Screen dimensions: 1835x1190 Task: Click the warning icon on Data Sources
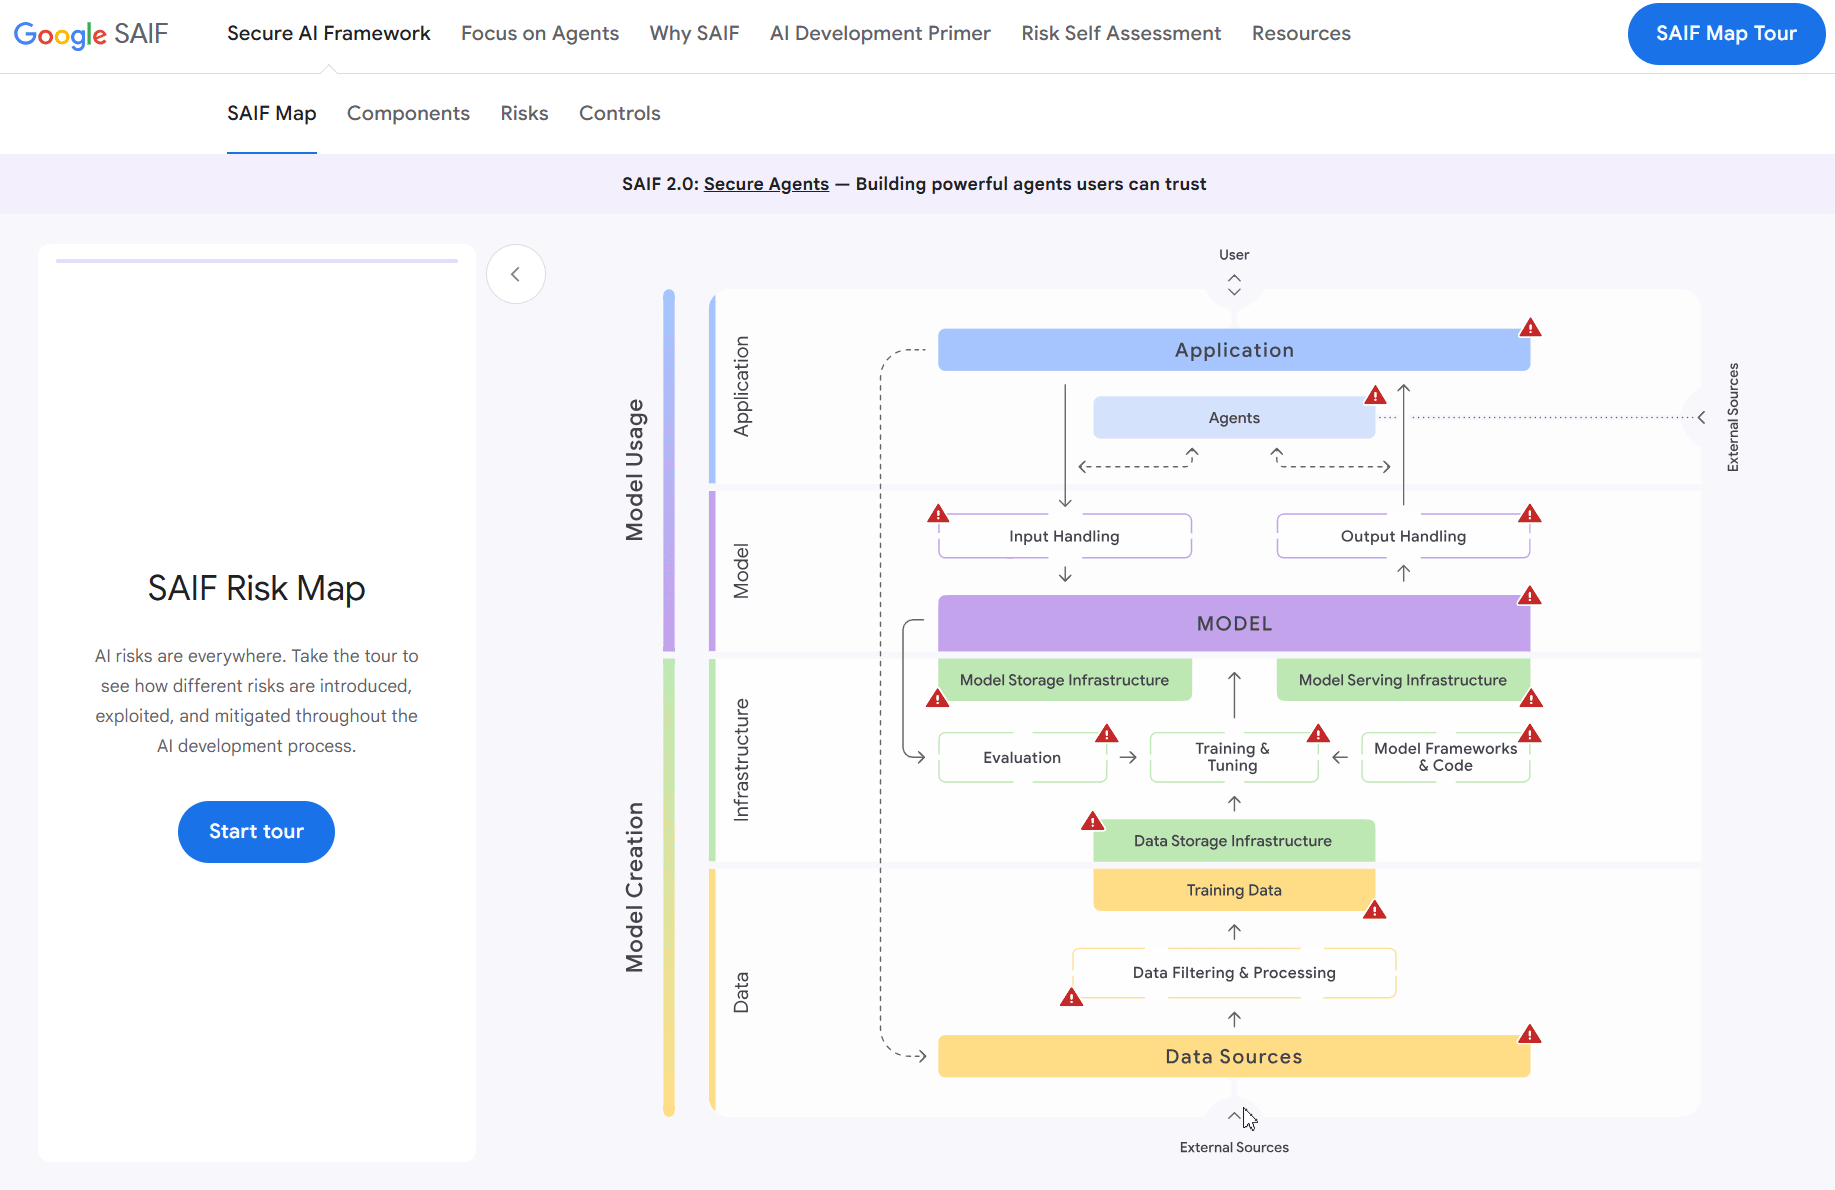click(x=1530, y=1034)
